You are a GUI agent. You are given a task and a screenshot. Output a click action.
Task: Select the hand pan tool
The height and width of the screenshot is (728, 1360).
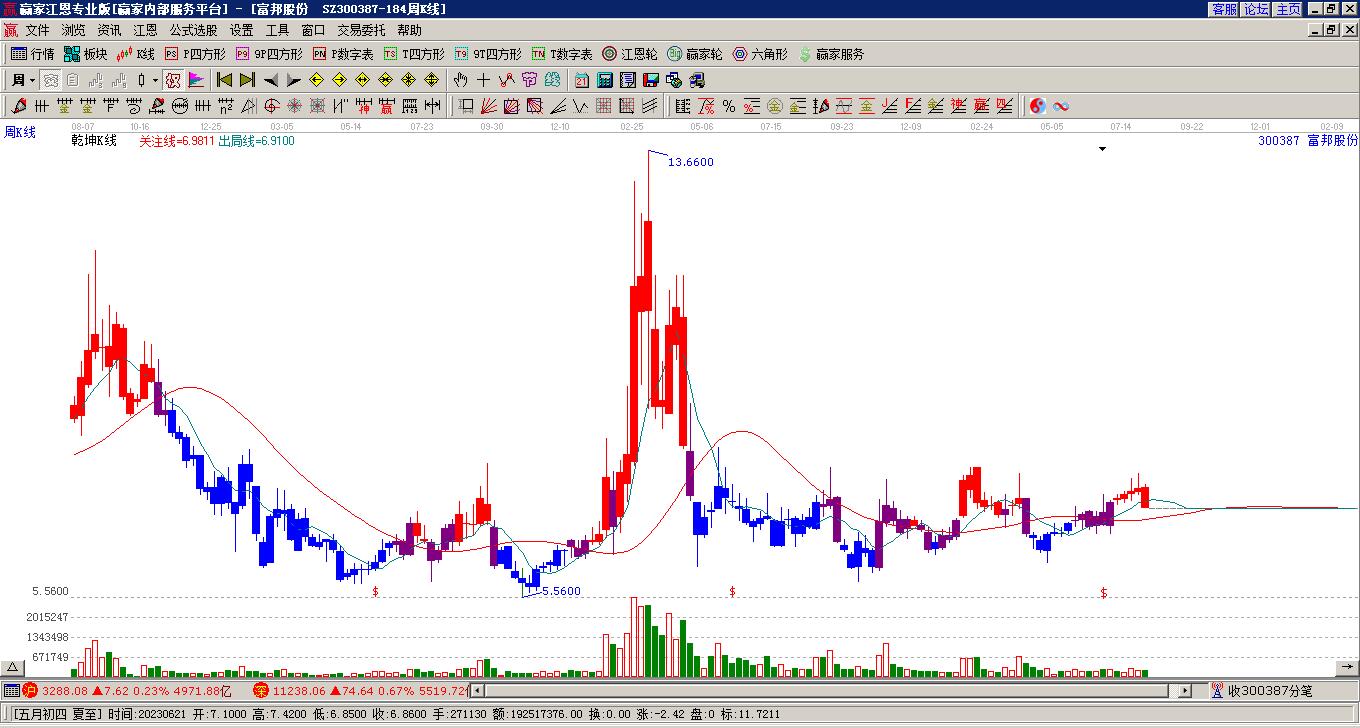(x=460, y=80)
